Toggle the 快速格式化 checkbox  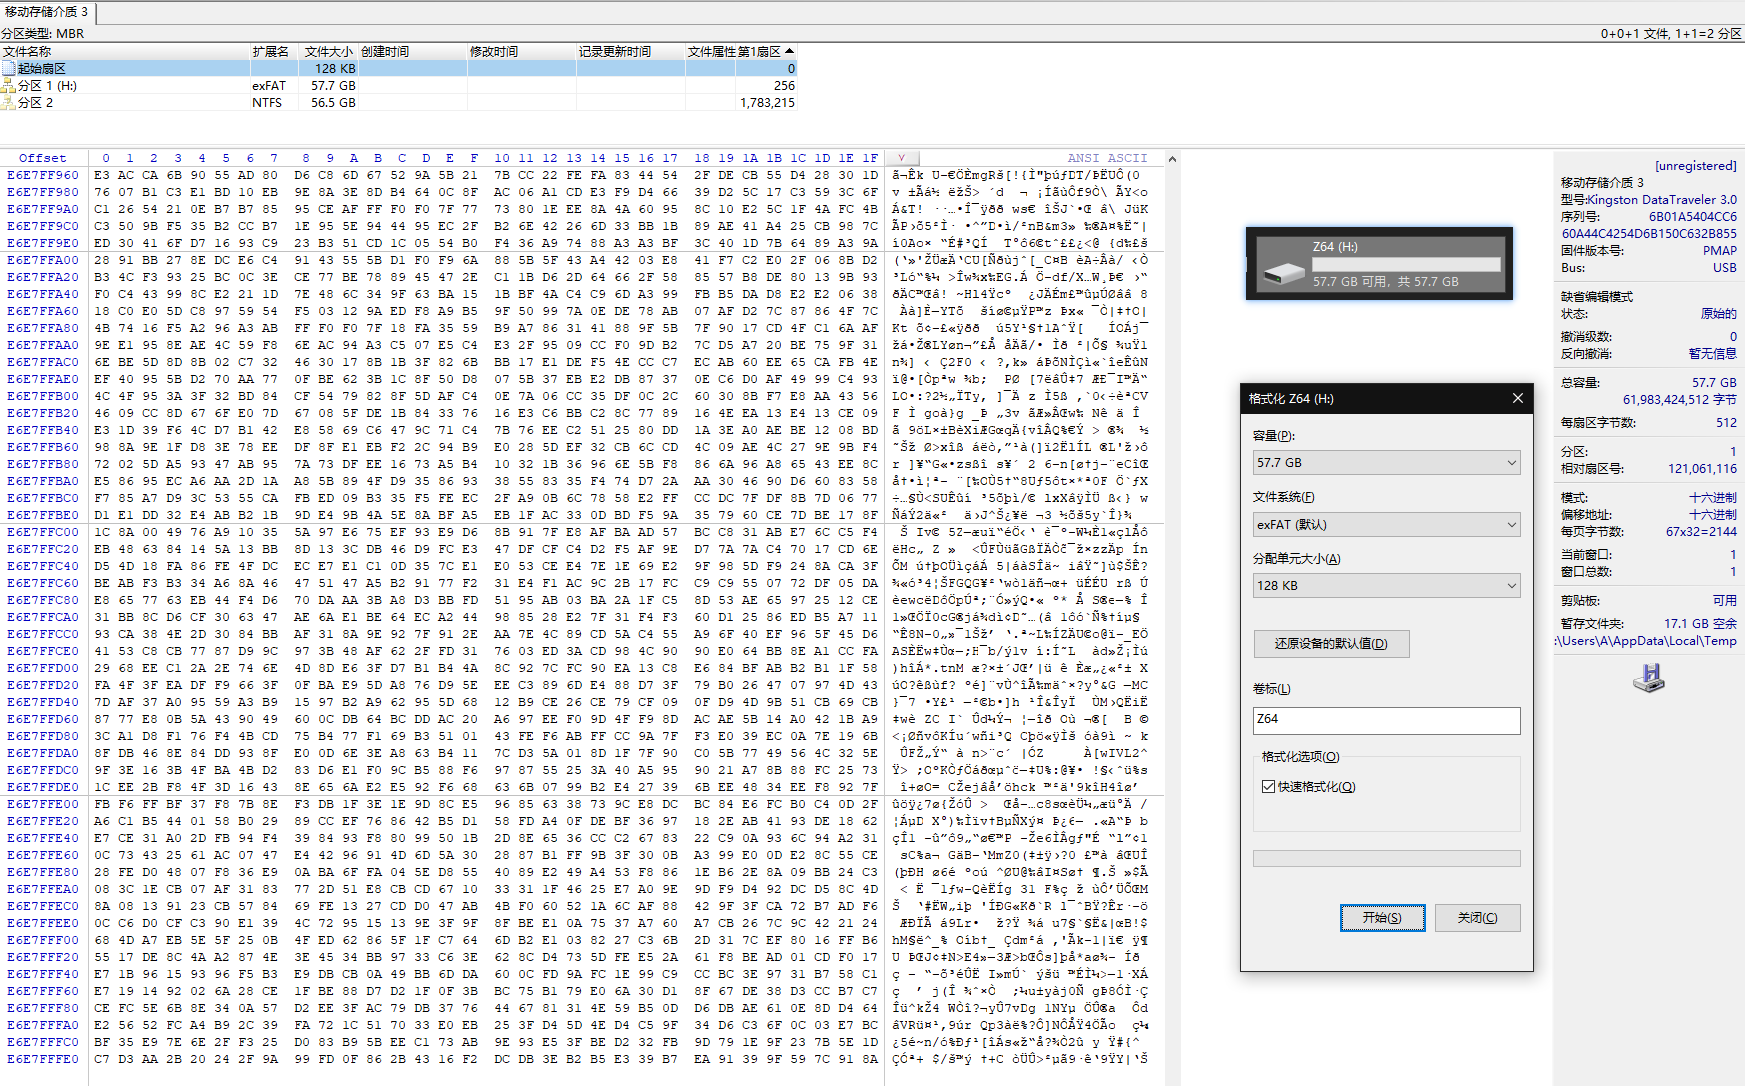[x=1268, y=787]
